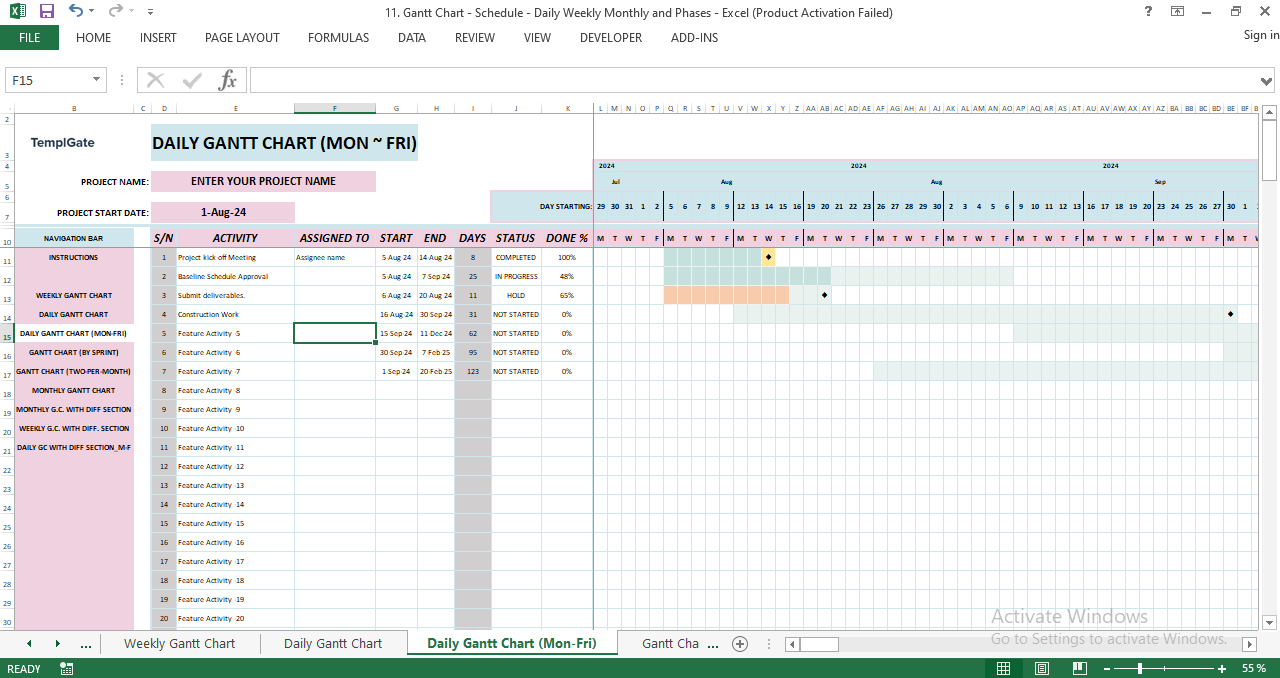Image resolution: width=1280 pixels, height=678 pixels.
Task: Click inside the Name Box showing F15
Action: [48, 80]
